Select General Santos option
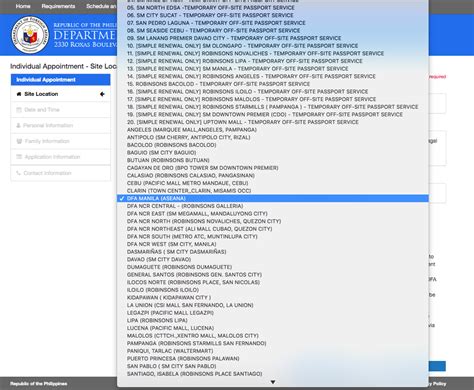The image size is (474, 390). tap(273, 275)
